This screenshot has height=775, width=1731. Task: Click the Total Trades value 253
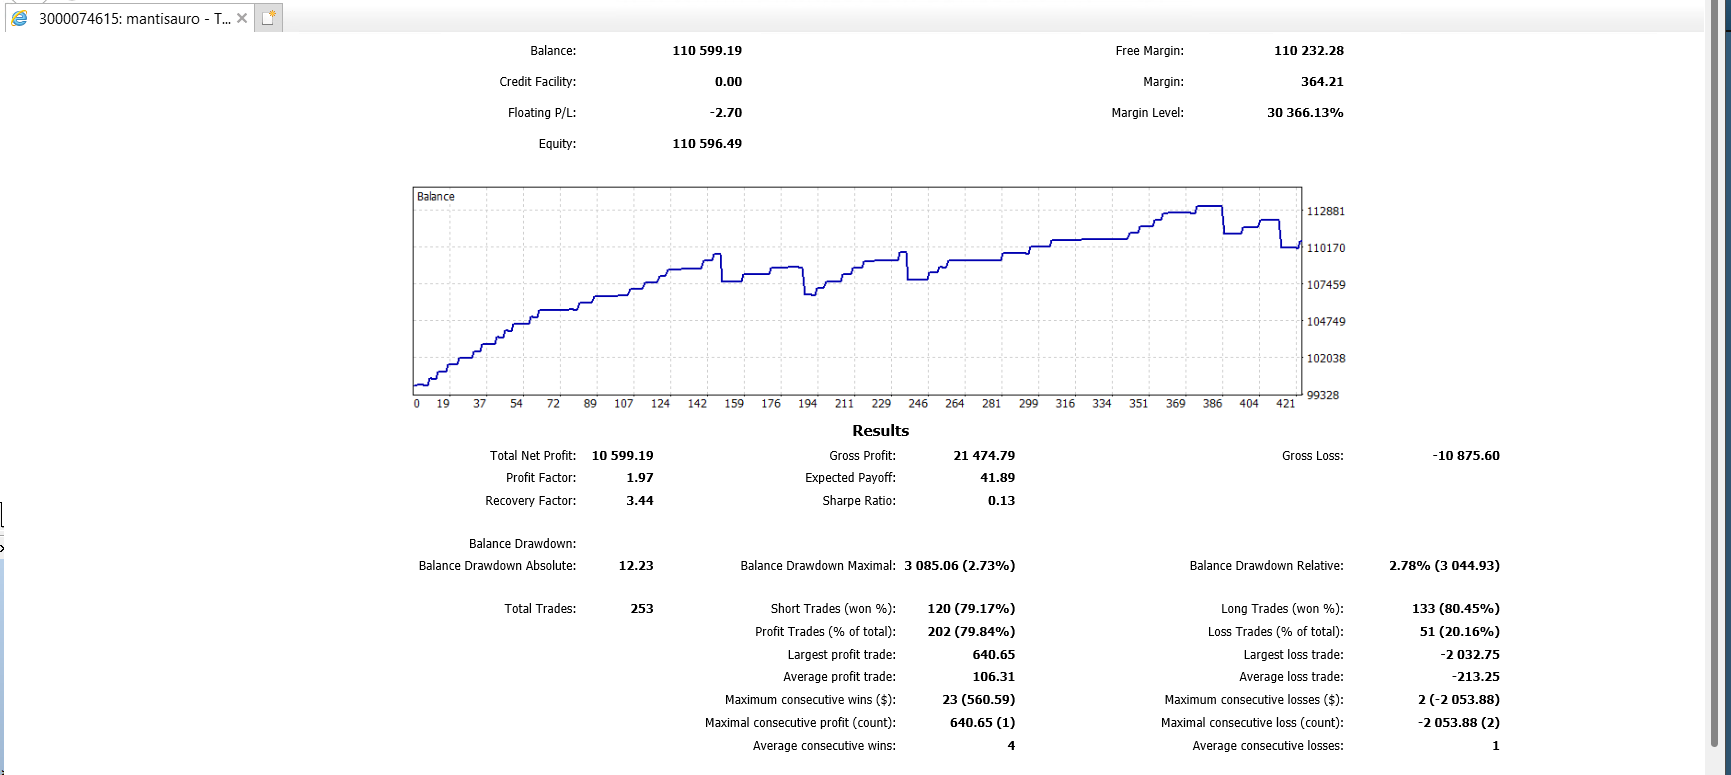pos(642,609)
